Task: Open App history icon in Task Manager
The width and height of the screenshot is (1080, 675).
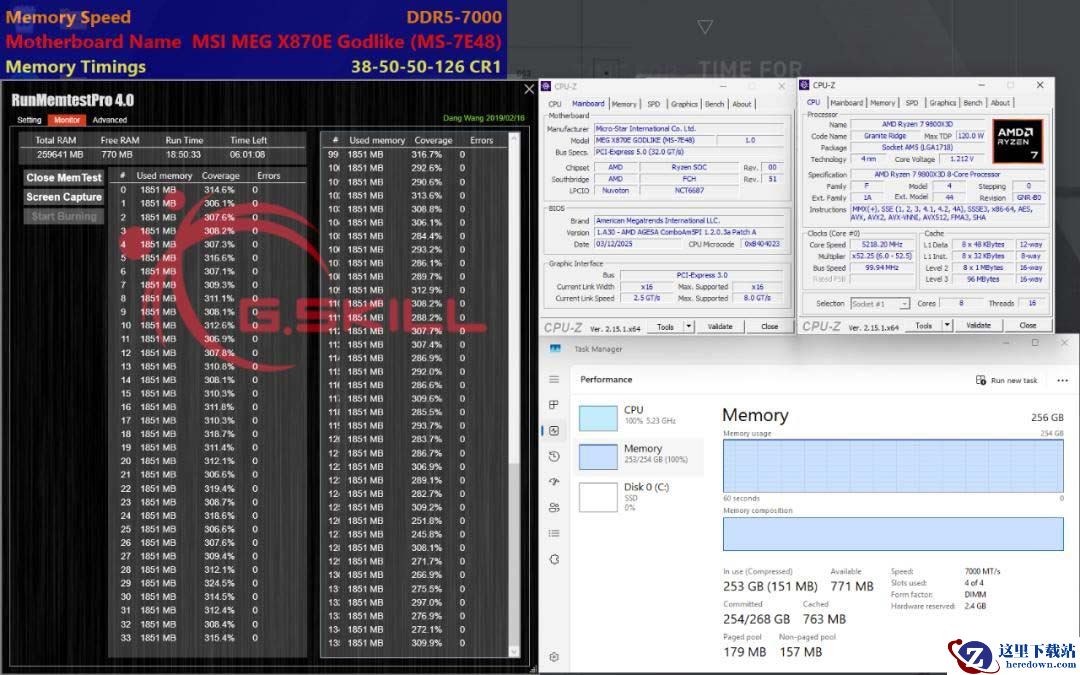Action: point(554,456)
